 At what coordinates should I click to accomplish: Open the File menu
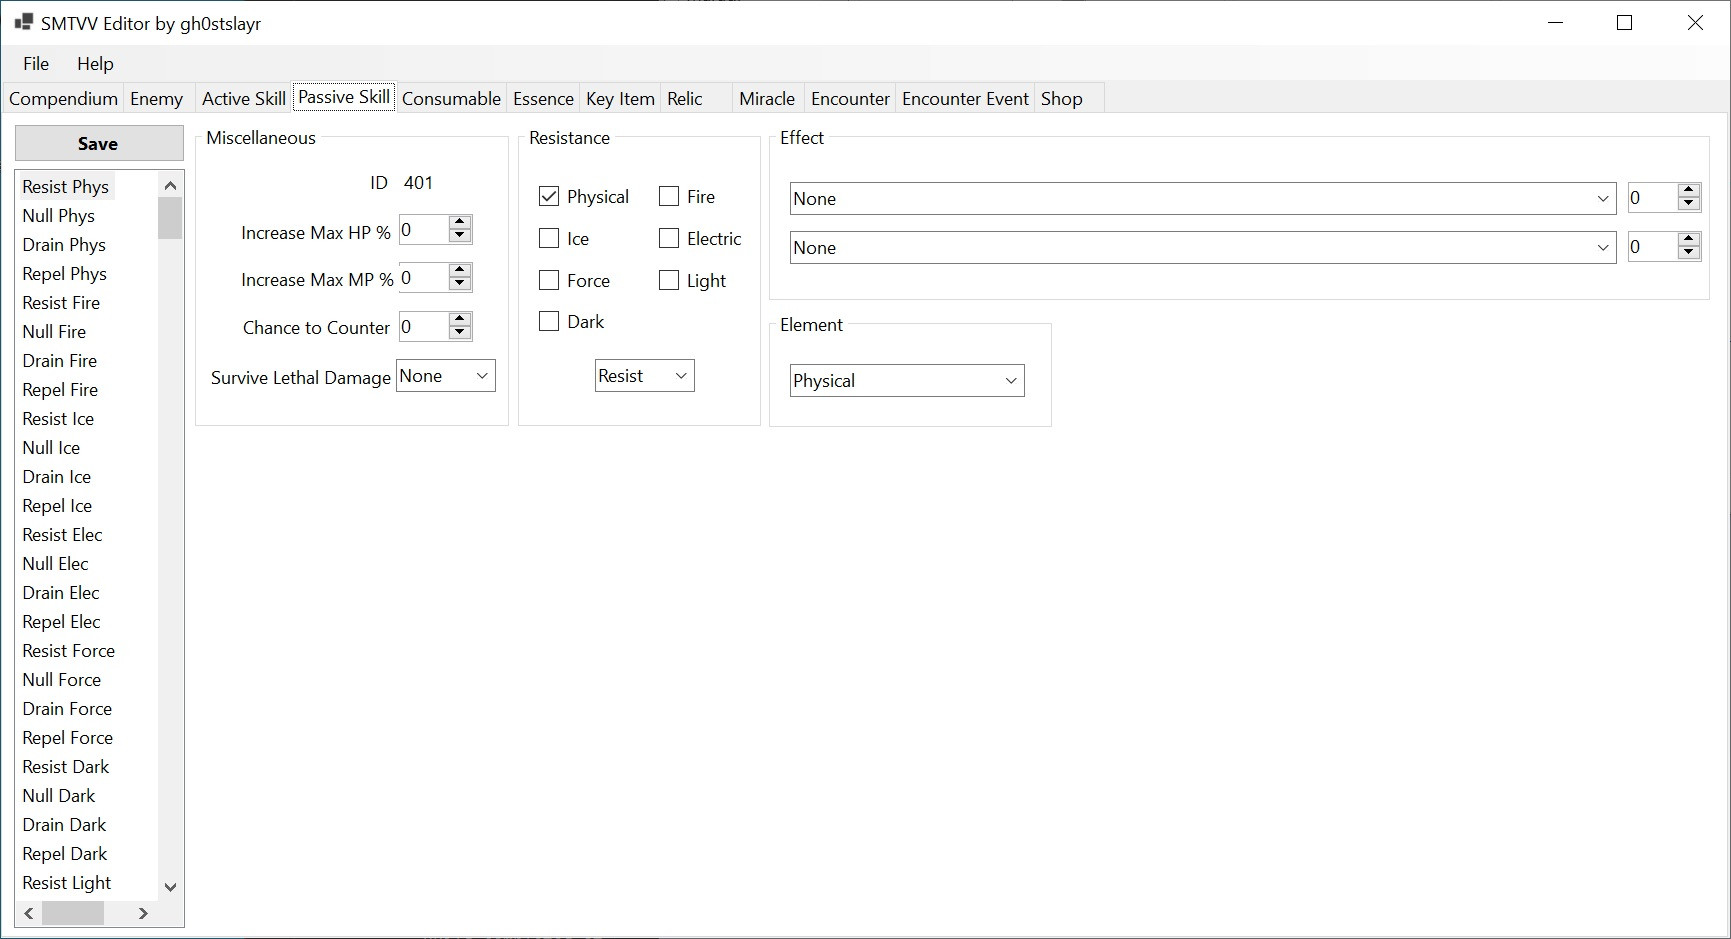pyautogui.click(x=36, y=63)
